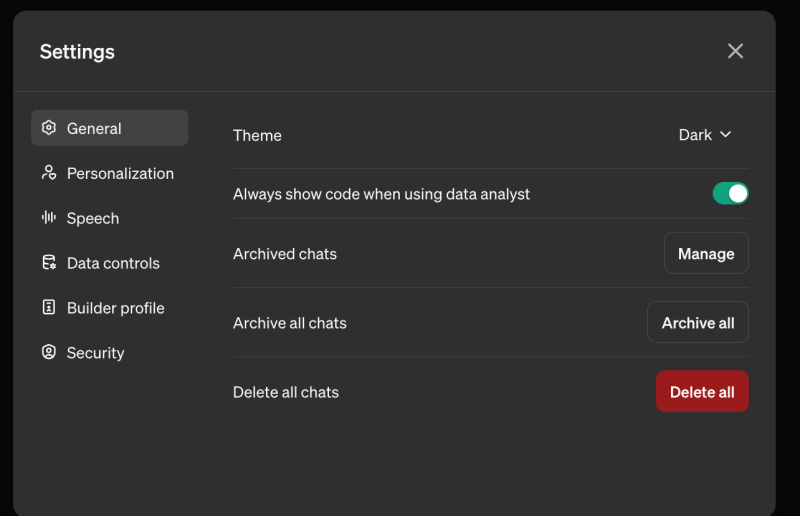Viewport: 800px width, 516px height.
Task: Open the Speech settings section
Action: 93,218
